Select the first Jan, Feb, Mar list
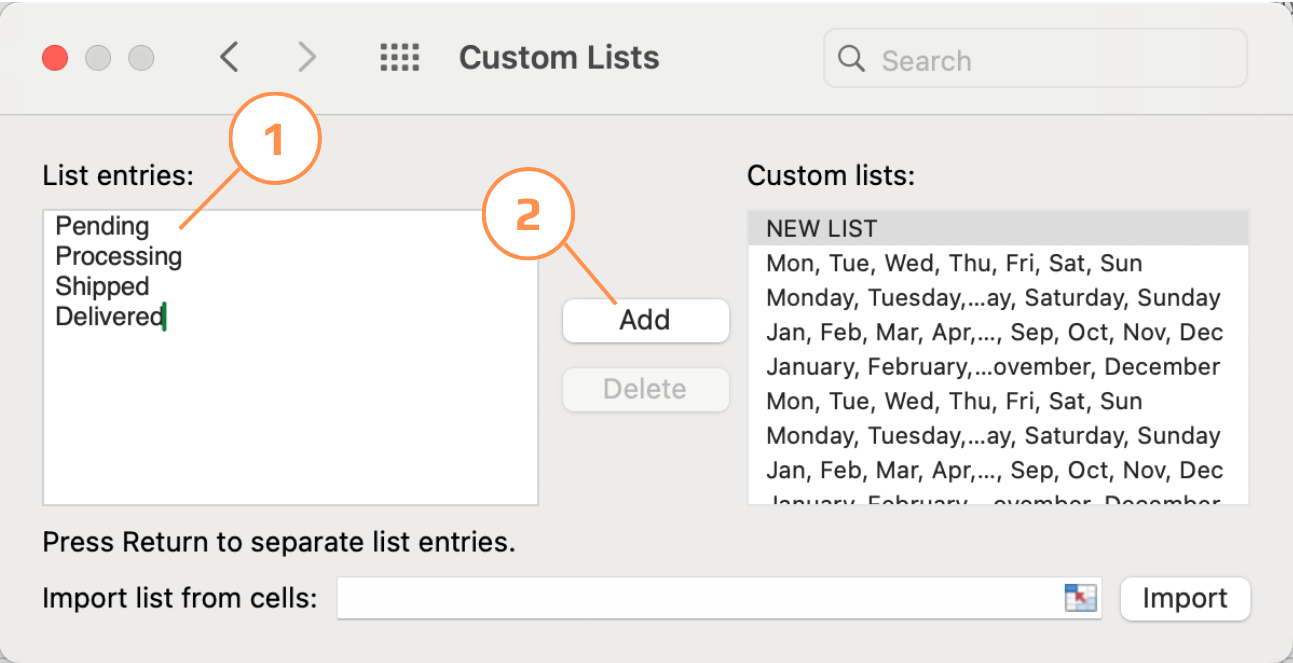The width and height of the screenshot is (1293, 663). [994, 332]
